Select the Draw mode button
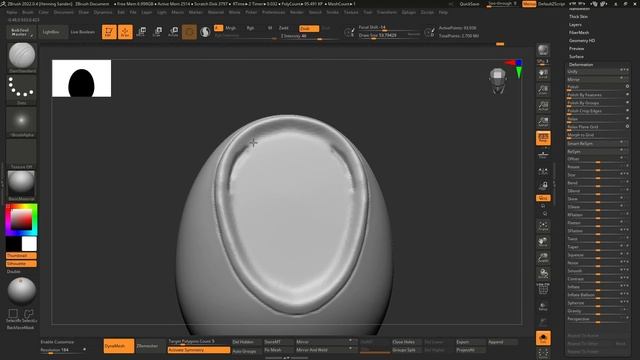The width and height of the screenshot is (640, 360). coord(125,32)
